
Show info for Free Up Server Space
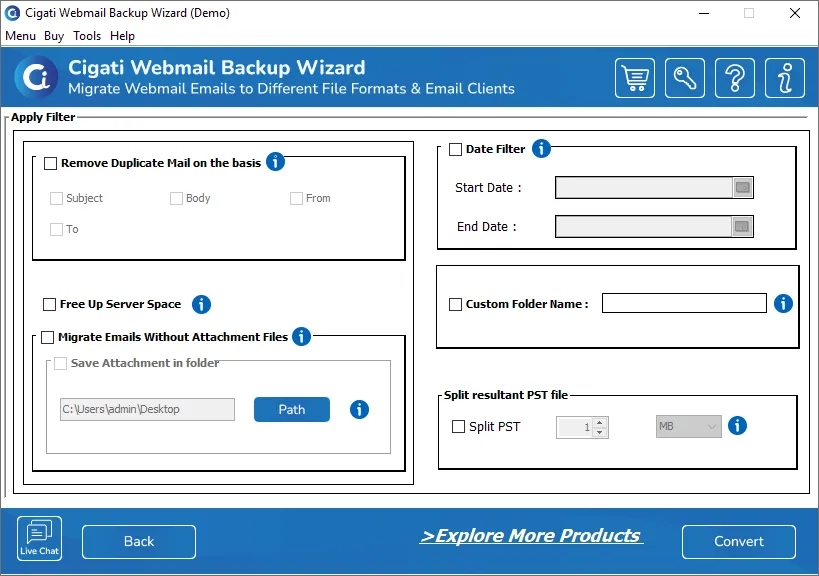[201, 304]
